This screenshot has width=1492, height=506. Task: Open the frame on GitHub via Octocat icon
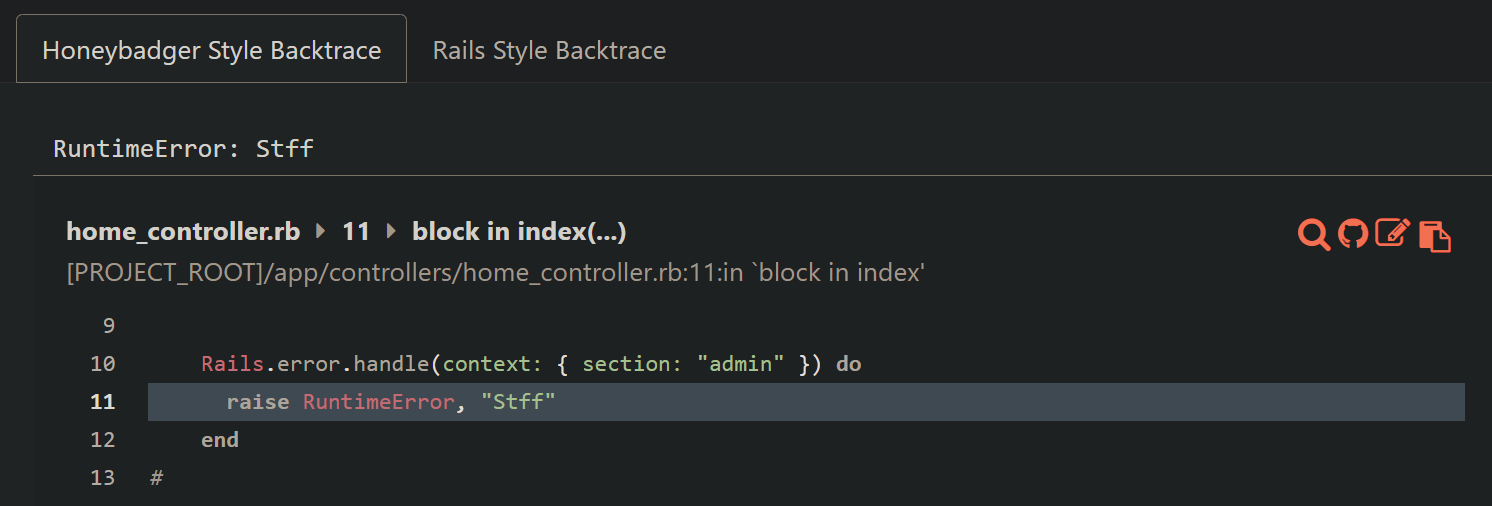1353,234
